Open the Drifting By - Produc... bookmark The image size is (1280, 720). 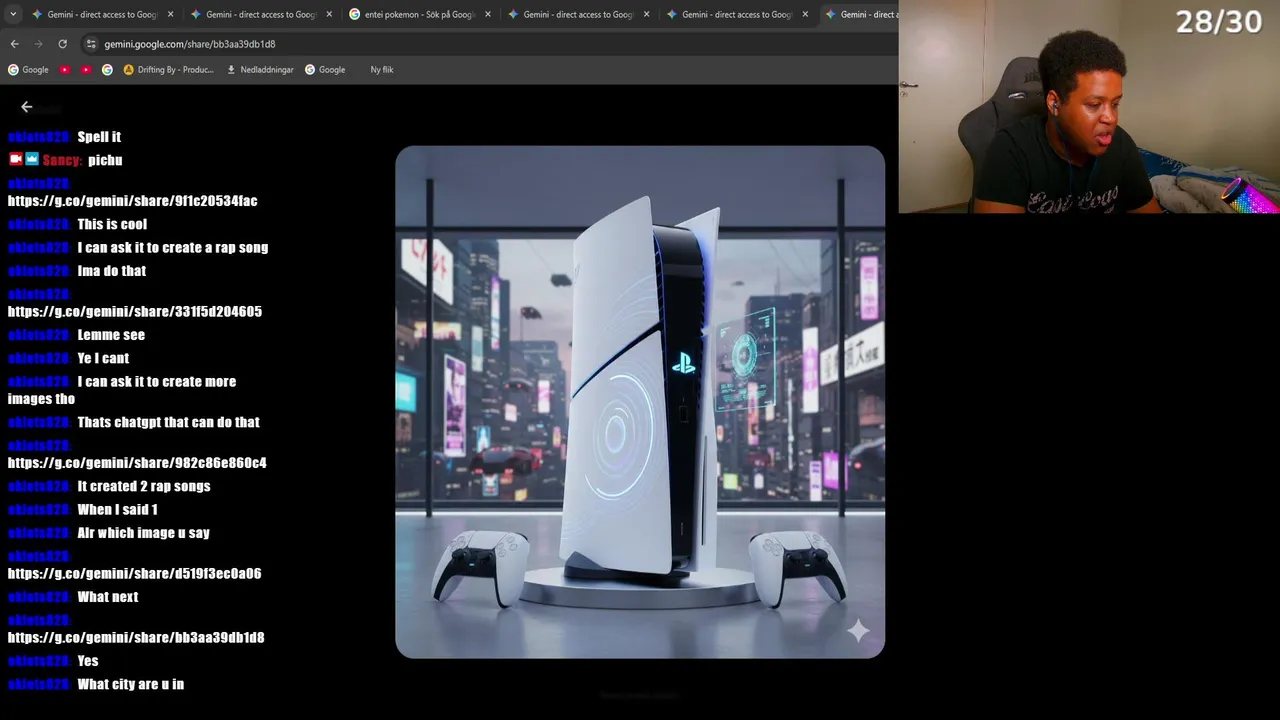(x=169, y=70)
